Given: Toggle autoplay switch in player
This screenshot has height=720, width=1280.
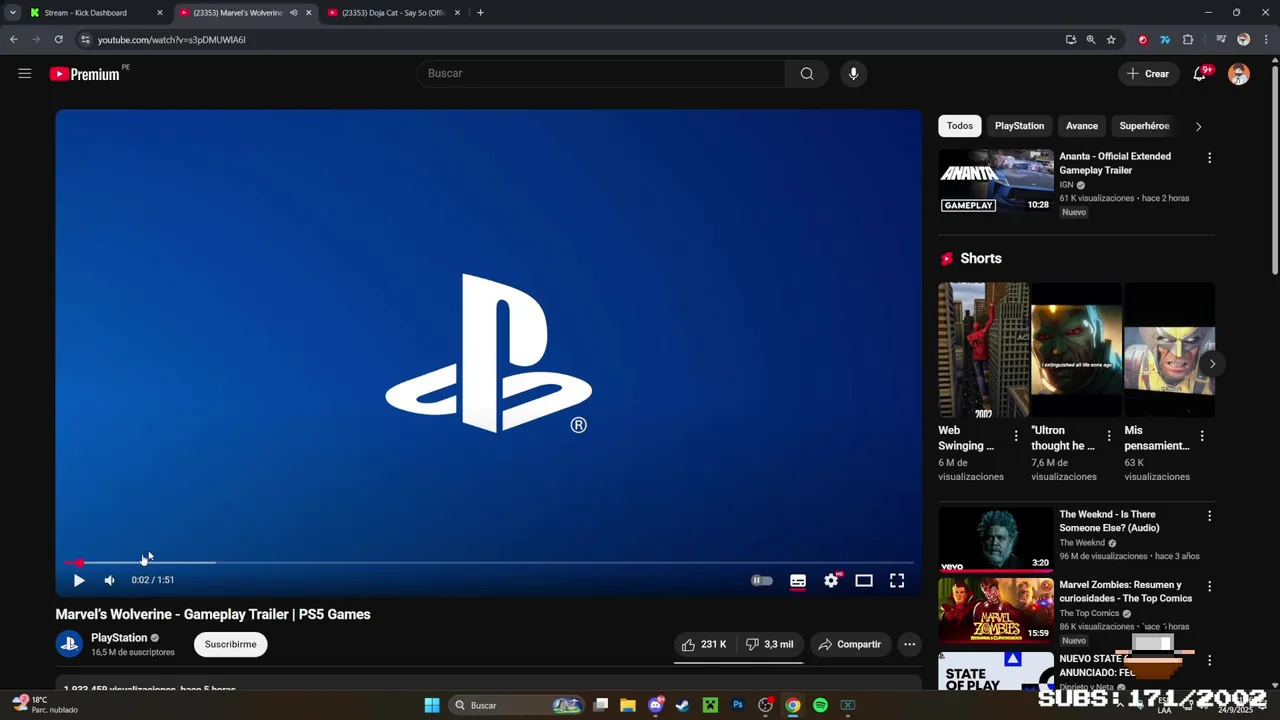Looking at the screenshot, I should (762, 580).
